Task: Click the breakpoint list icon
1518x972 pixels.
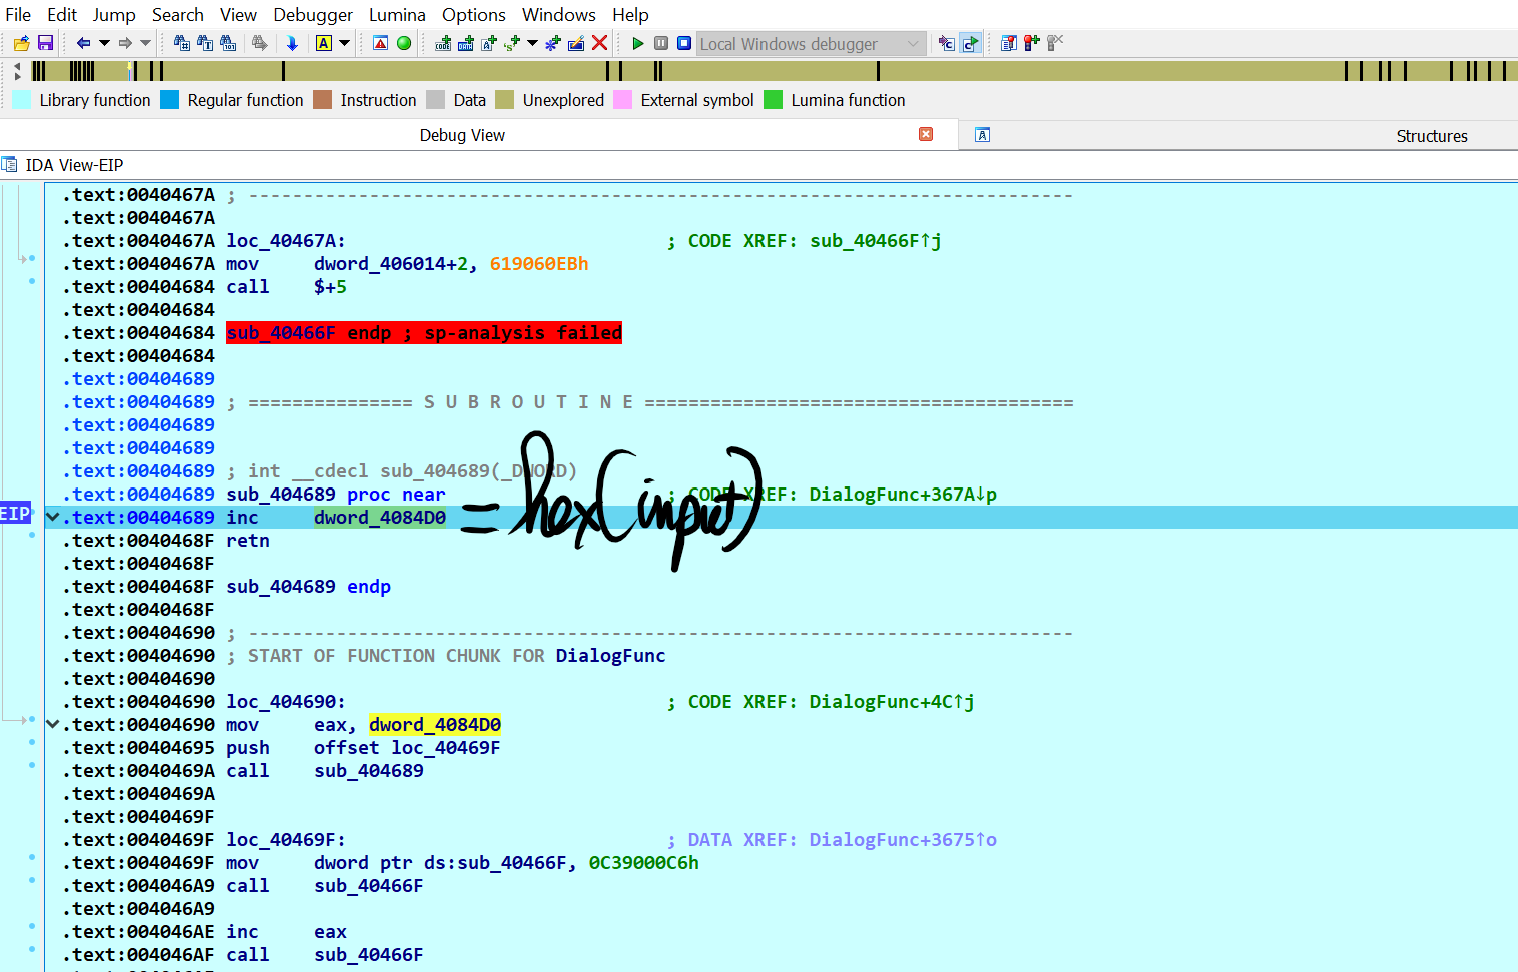Action: coord(1008,43)
